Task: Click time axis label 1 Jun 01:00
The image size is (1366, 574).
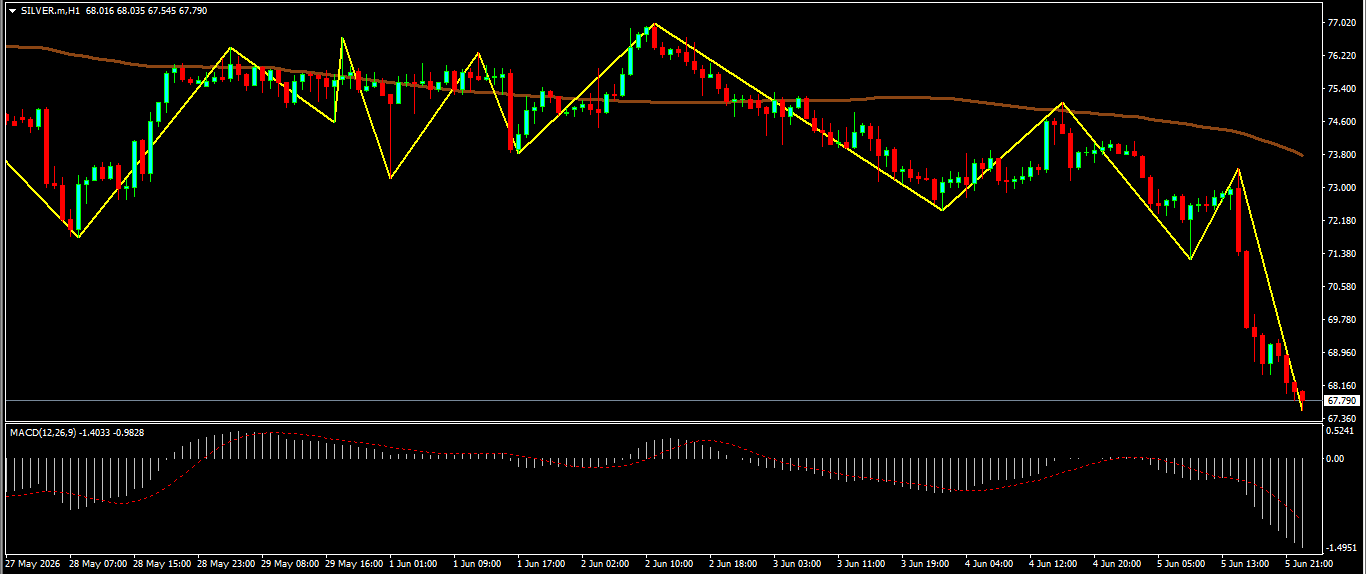Action: 413,564
